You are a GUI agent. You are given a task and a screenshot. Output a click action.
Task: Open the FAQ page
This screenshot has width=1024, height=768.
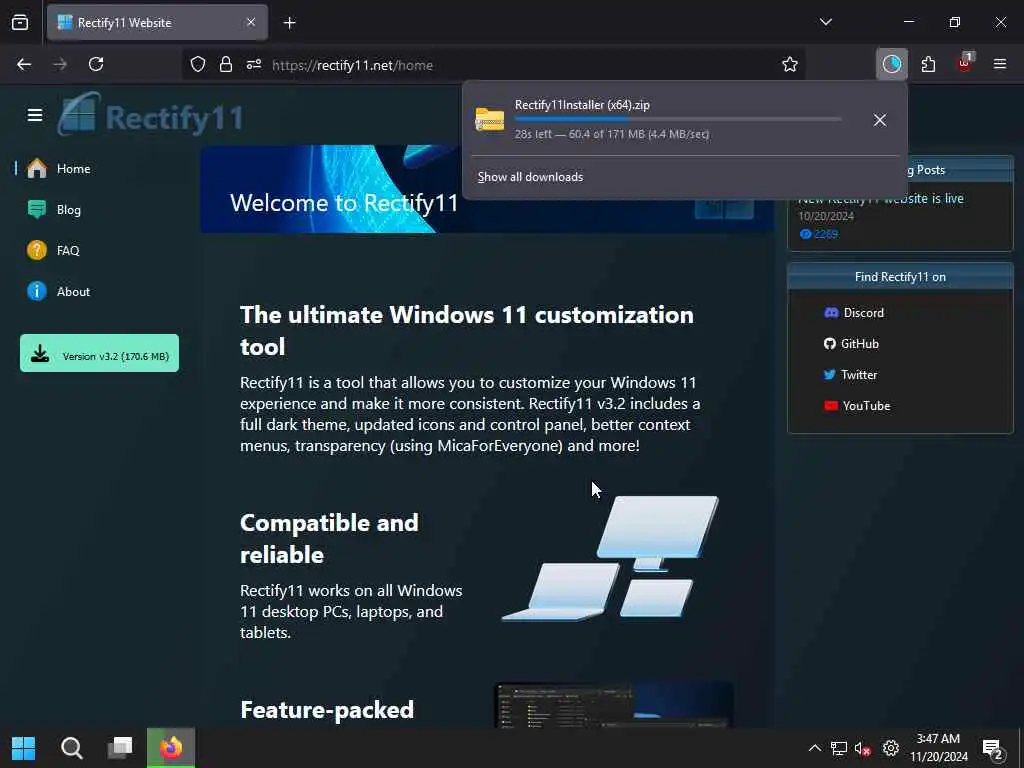(x=53, y=251)
